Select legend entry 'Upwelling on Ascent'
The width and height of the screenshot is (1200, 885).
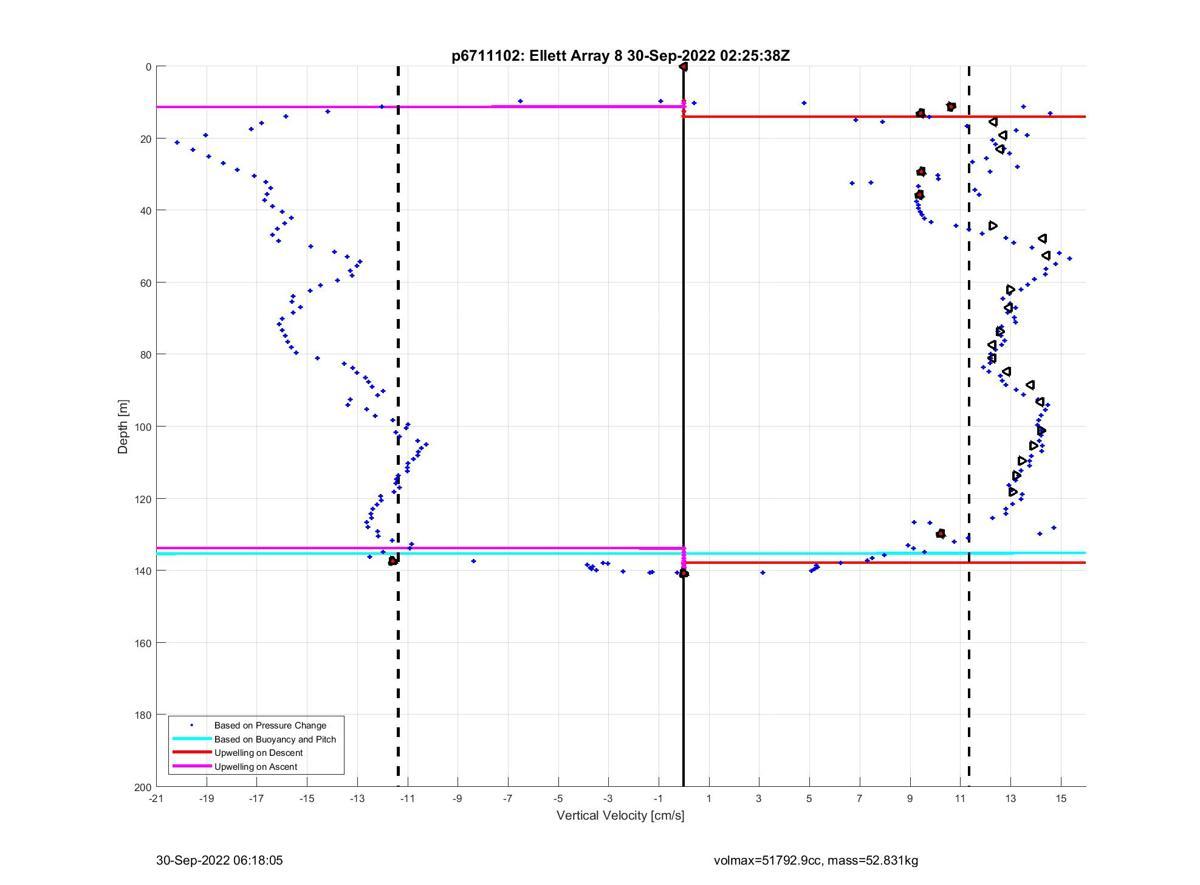(x=255, y=767)
